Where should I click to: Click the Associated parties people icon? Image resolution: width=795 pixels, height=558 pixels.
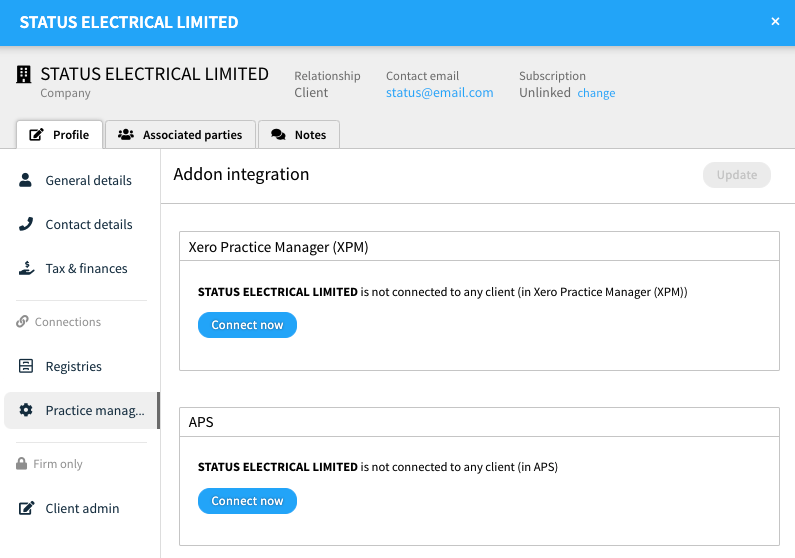(126, 135)
